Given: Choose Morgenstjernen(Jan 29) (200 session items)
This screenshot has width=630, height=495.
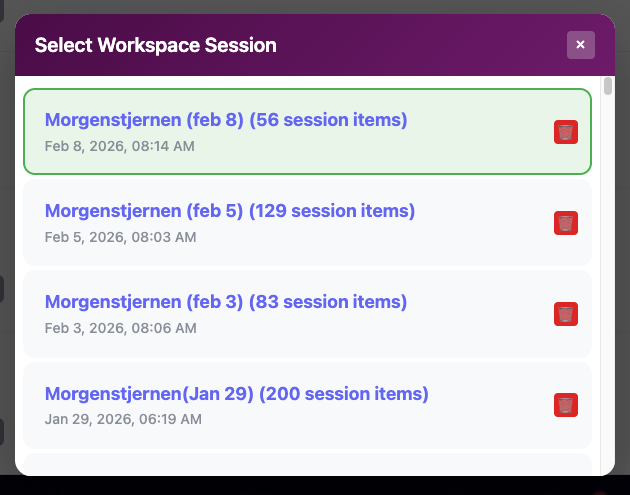Looking at the screenshot, I should tap(237, 394).
